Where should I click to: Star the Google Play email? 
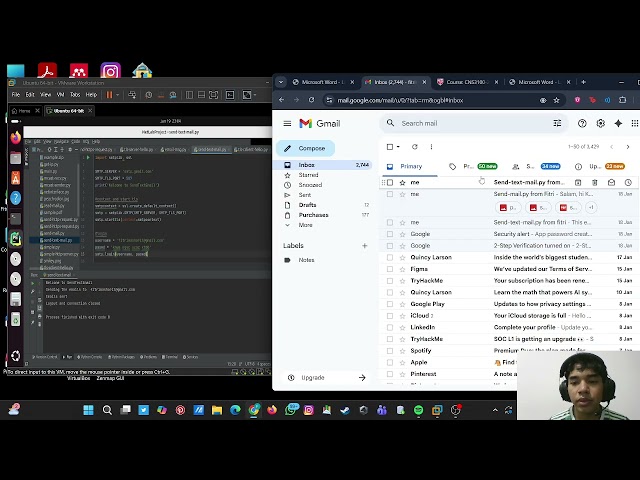402,304
